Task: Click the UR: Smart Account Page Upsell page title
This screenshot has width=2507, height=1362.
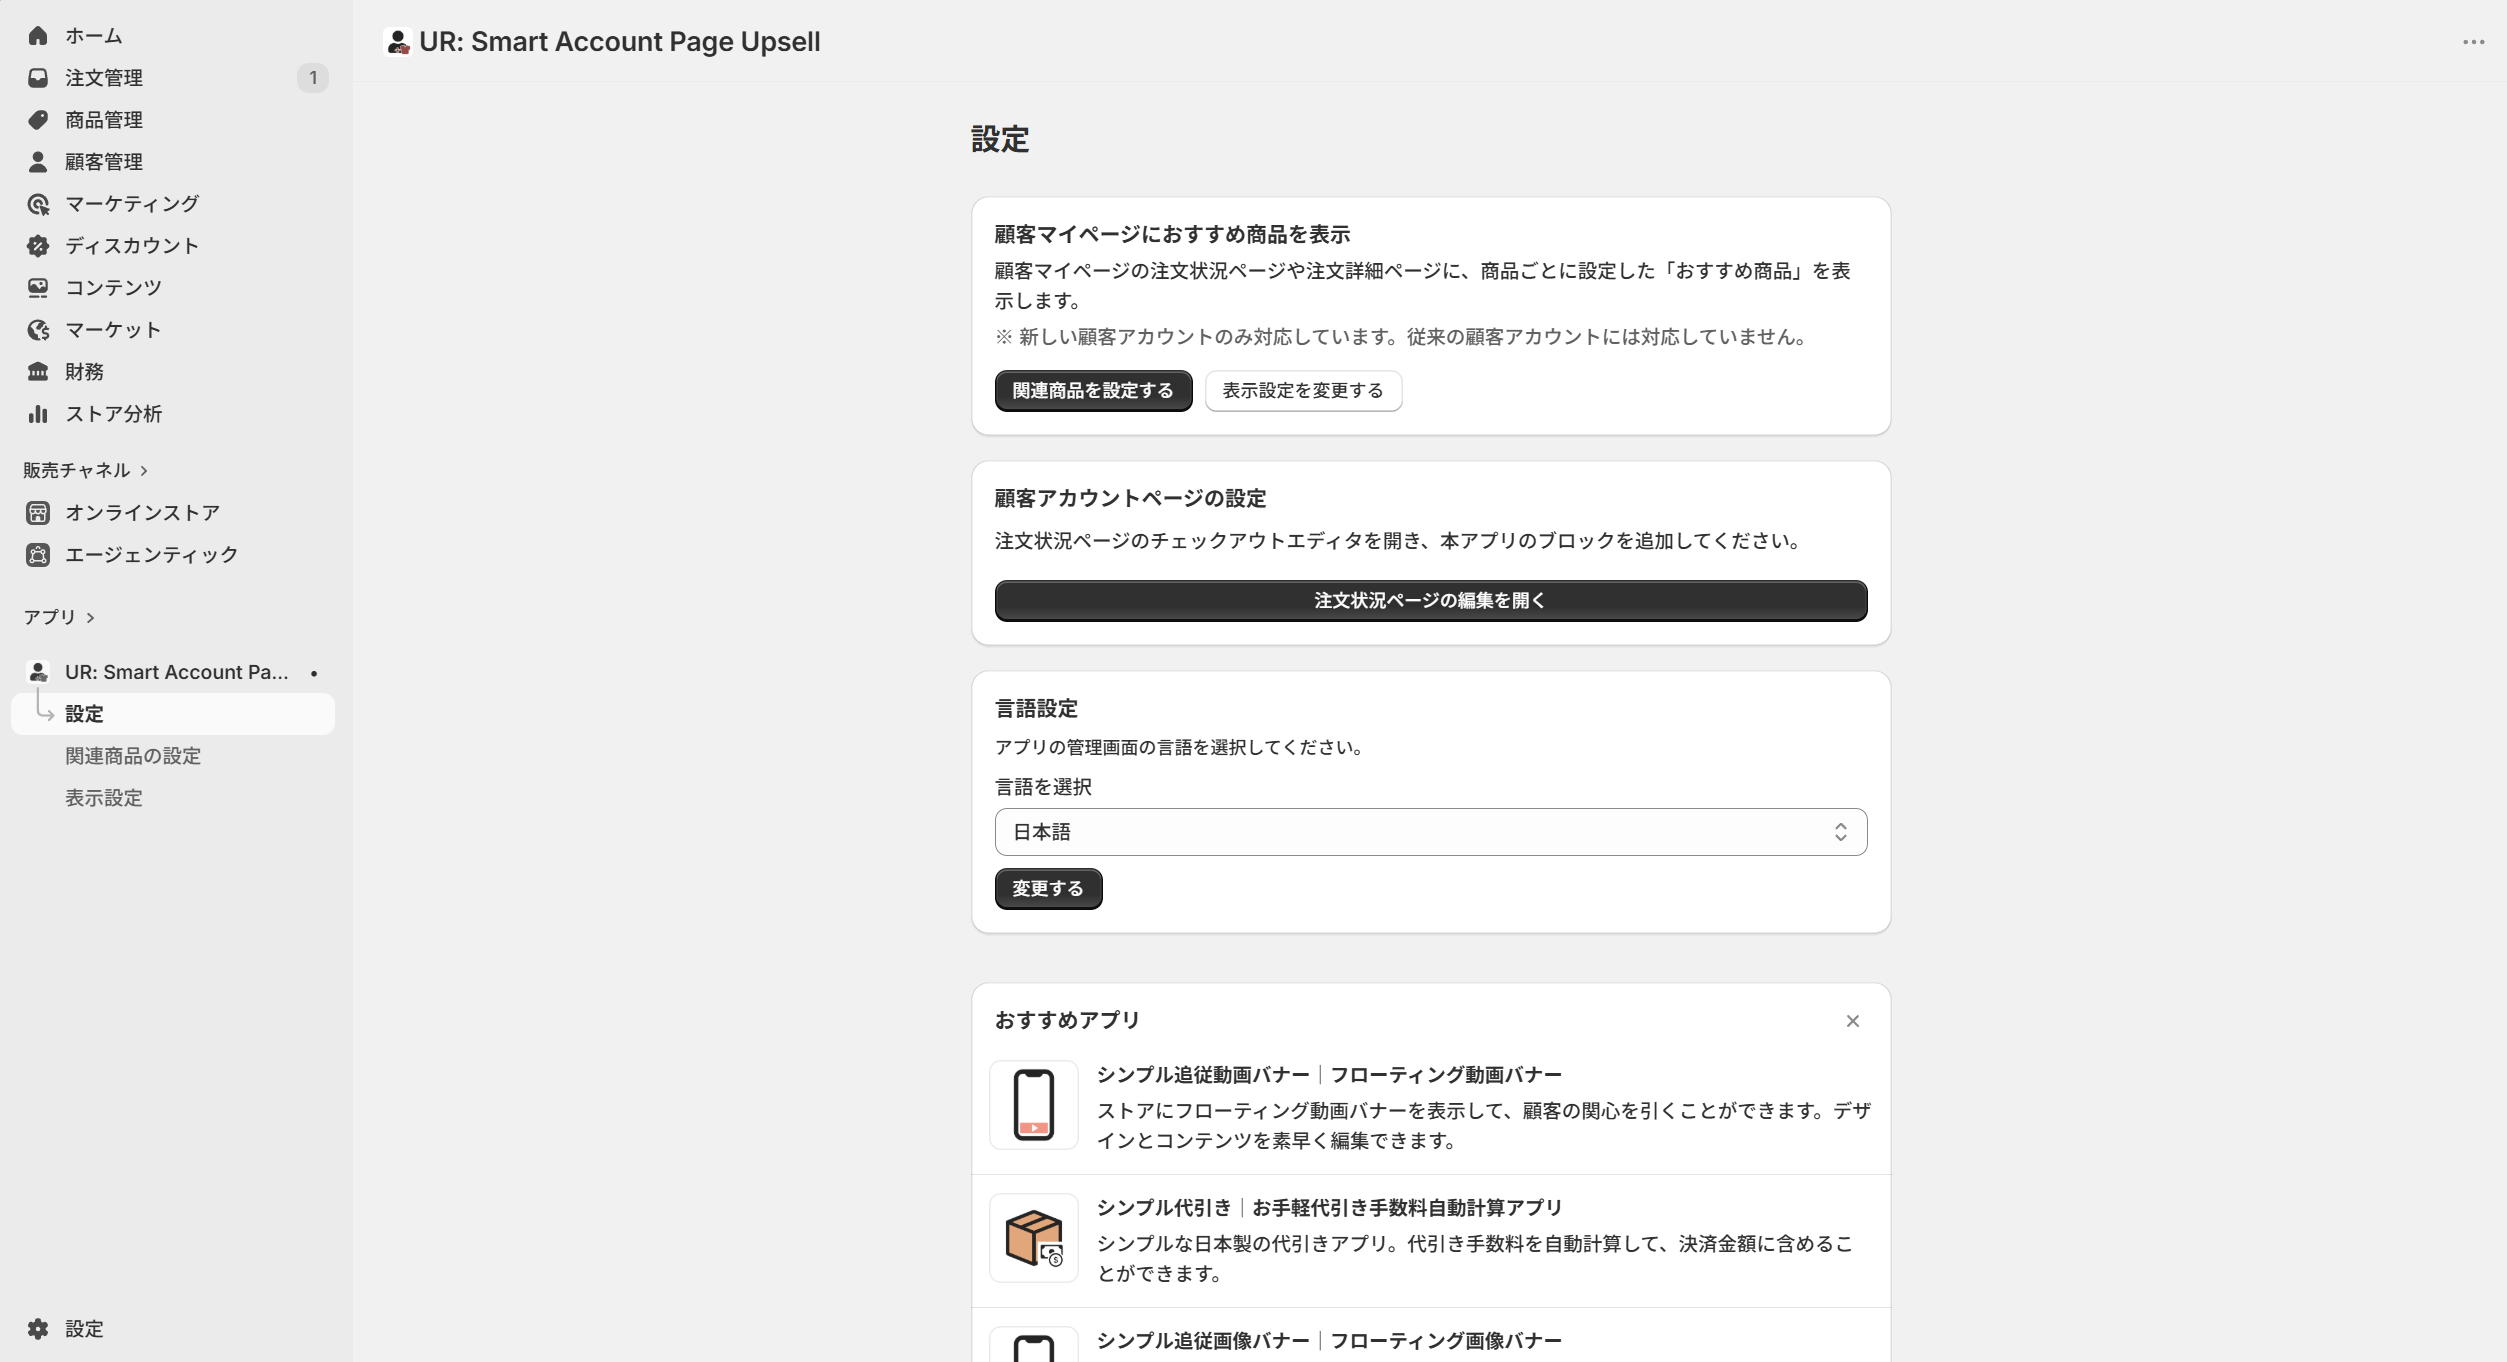Action: coord(620,42)
